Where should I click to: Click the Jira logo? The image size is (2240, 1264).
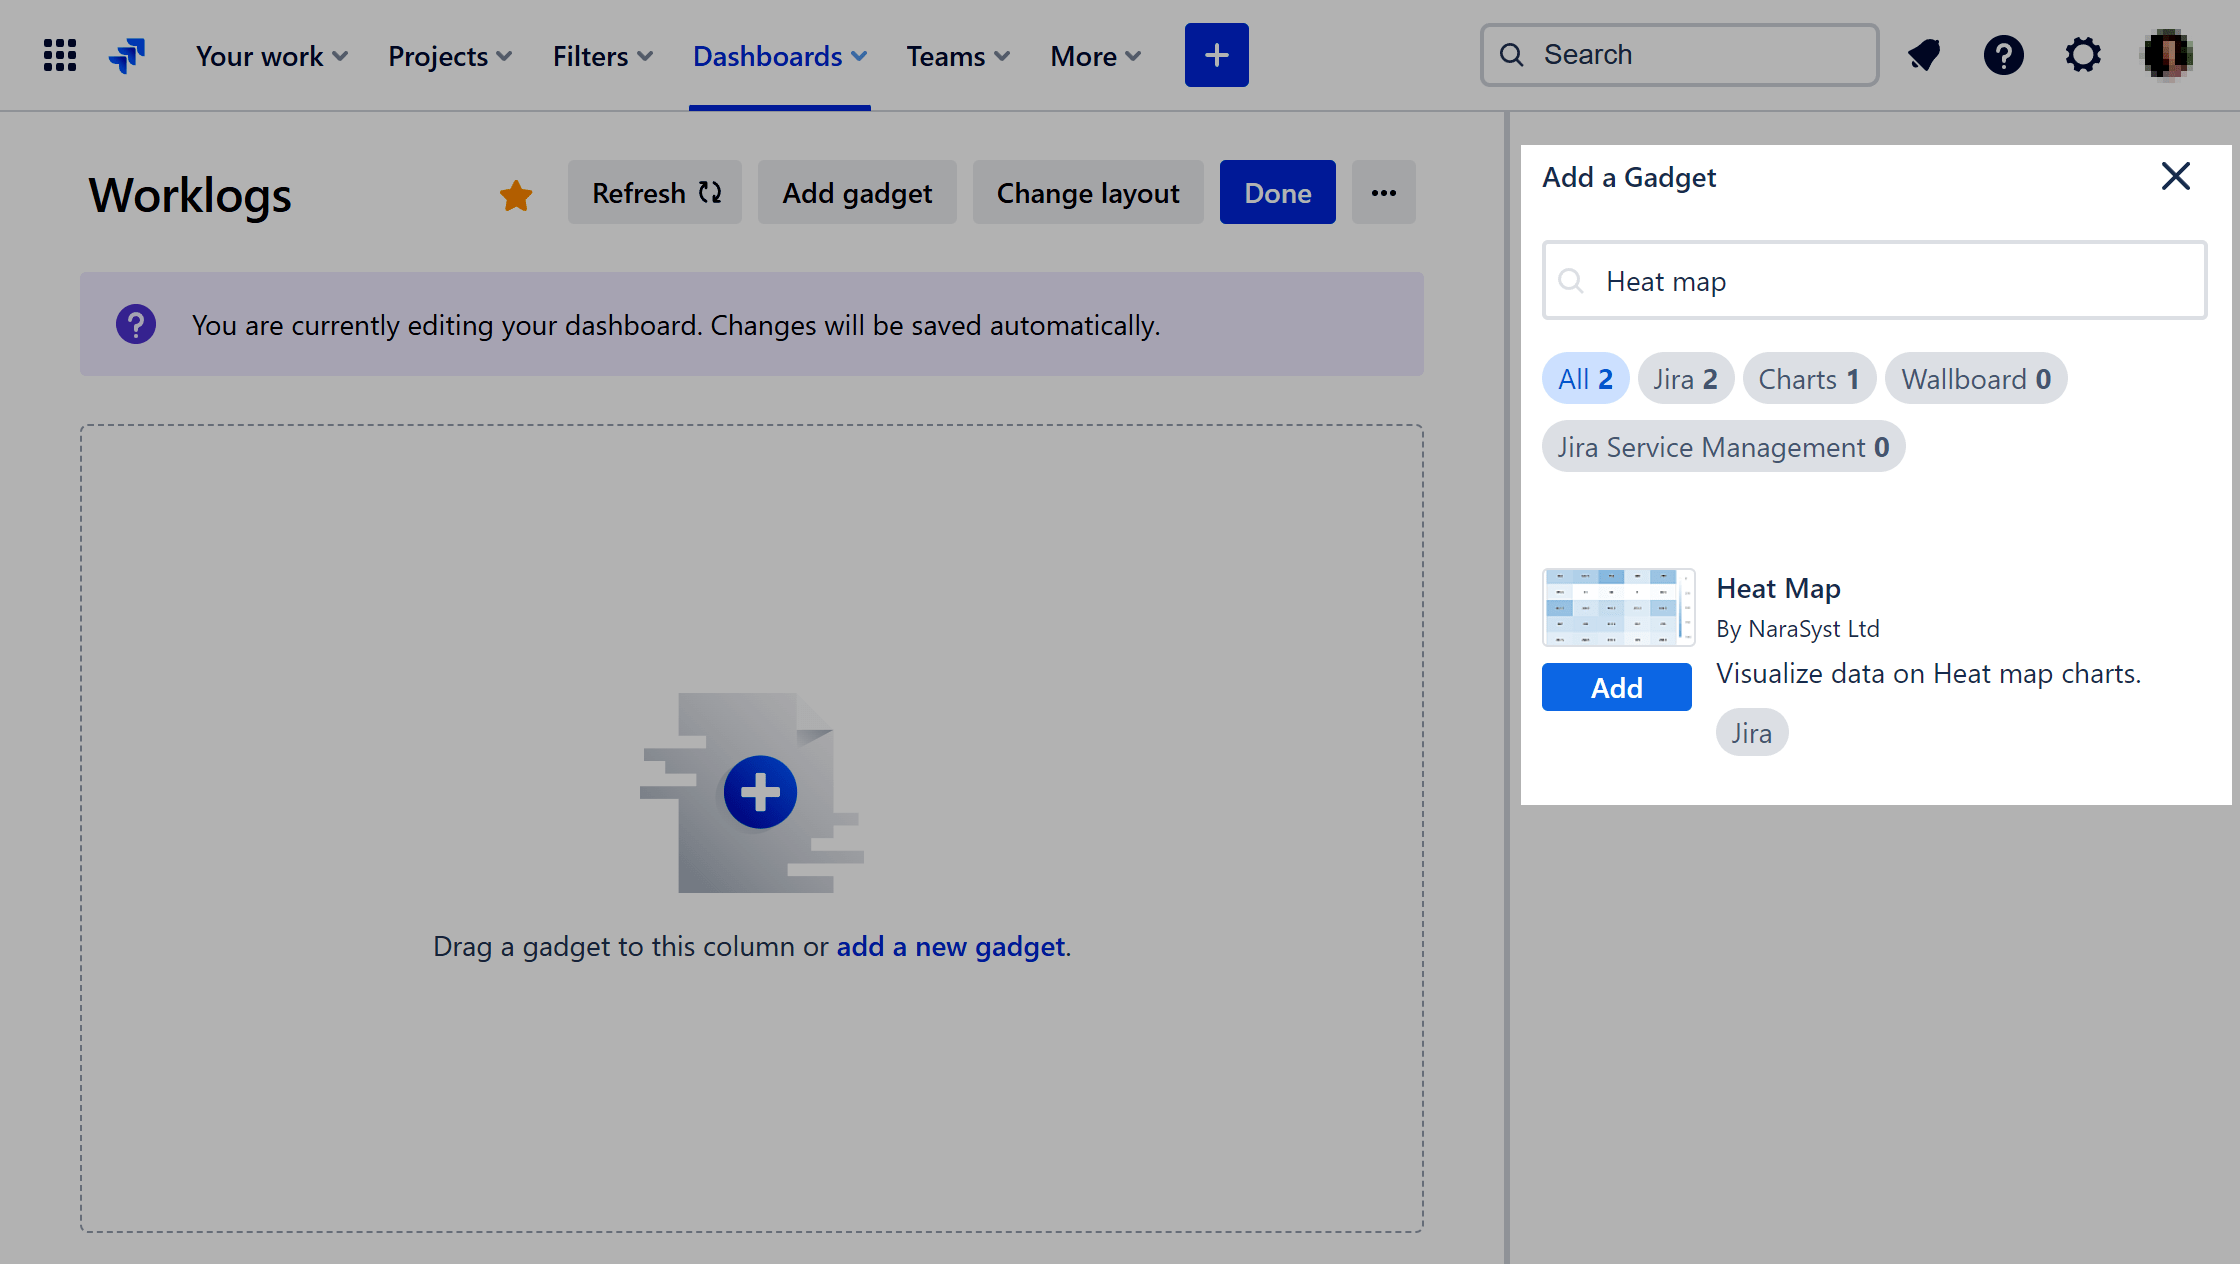pos(127,55)
